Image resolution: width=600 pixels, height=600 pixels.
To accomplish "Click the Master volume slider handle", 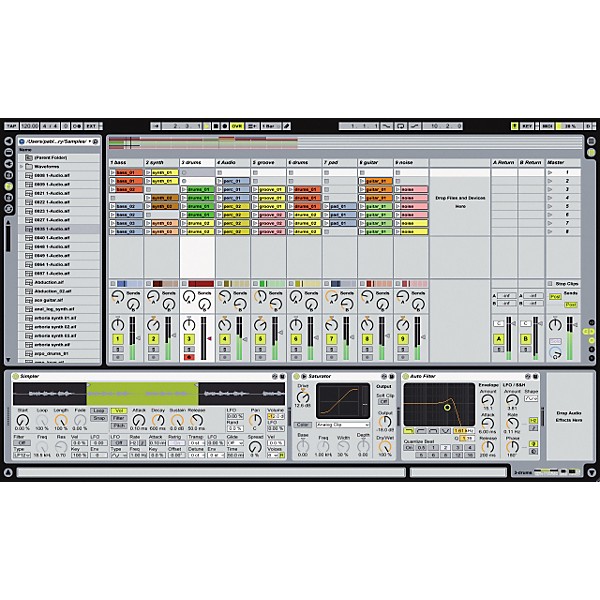I will (x=575, y=325).
